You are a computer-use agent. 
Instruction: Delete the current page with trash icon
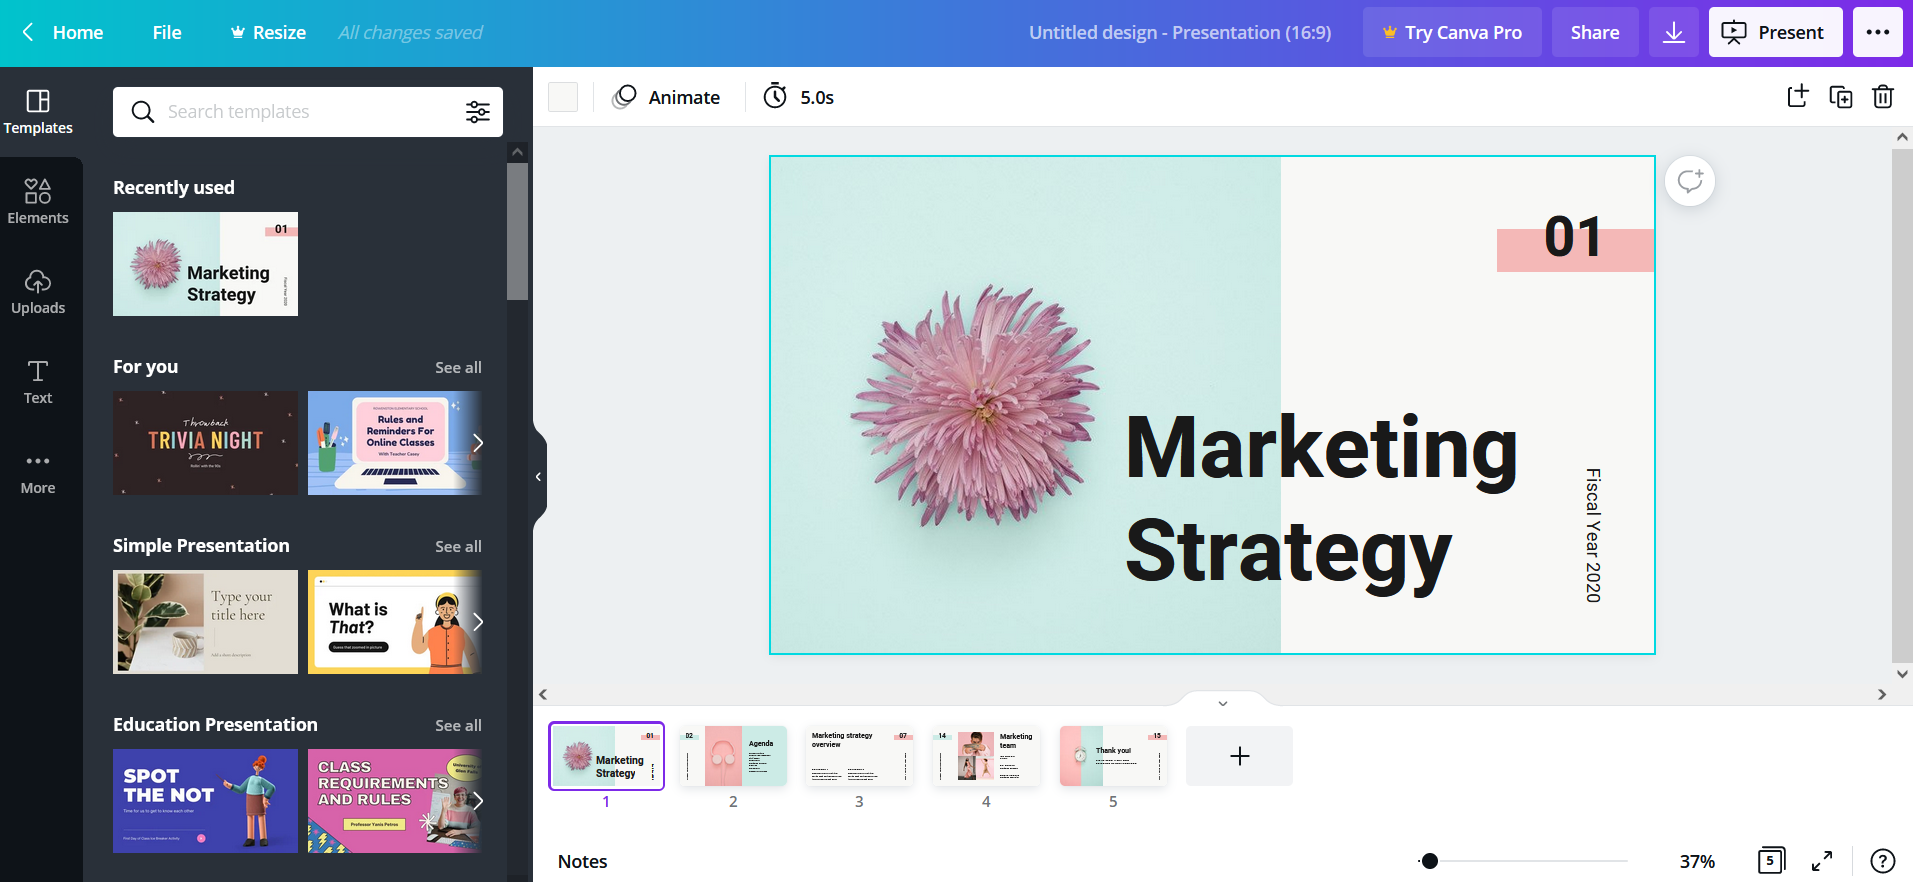click(x=1882, y=97)
